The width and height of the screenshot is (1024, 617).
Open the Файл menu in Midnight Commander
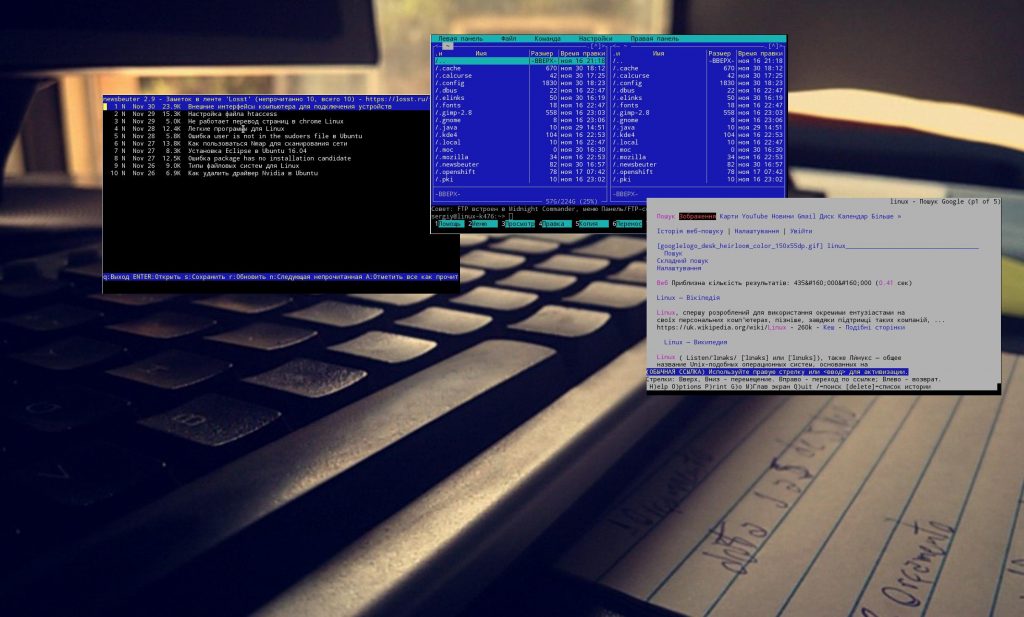[x=508, y=36]
